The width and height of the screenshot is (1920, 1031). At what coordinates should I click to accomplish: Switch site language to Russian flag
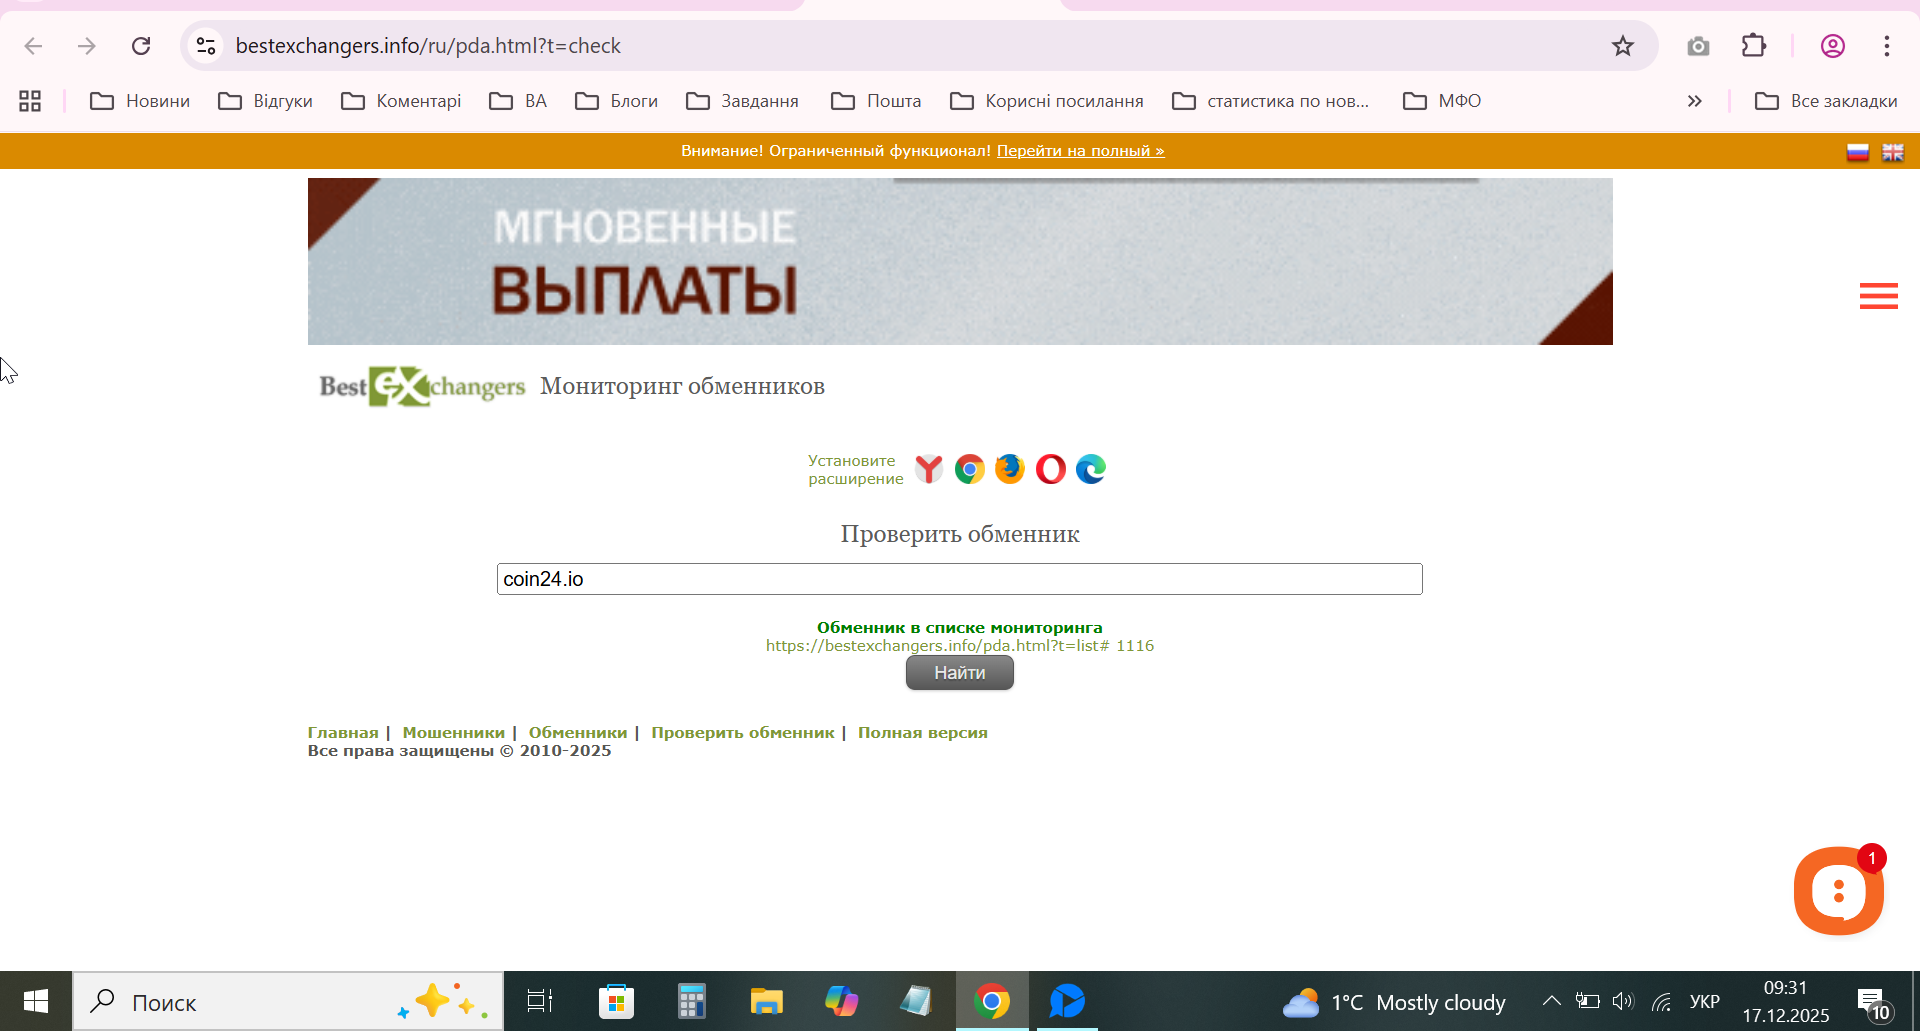[1858, 152]
